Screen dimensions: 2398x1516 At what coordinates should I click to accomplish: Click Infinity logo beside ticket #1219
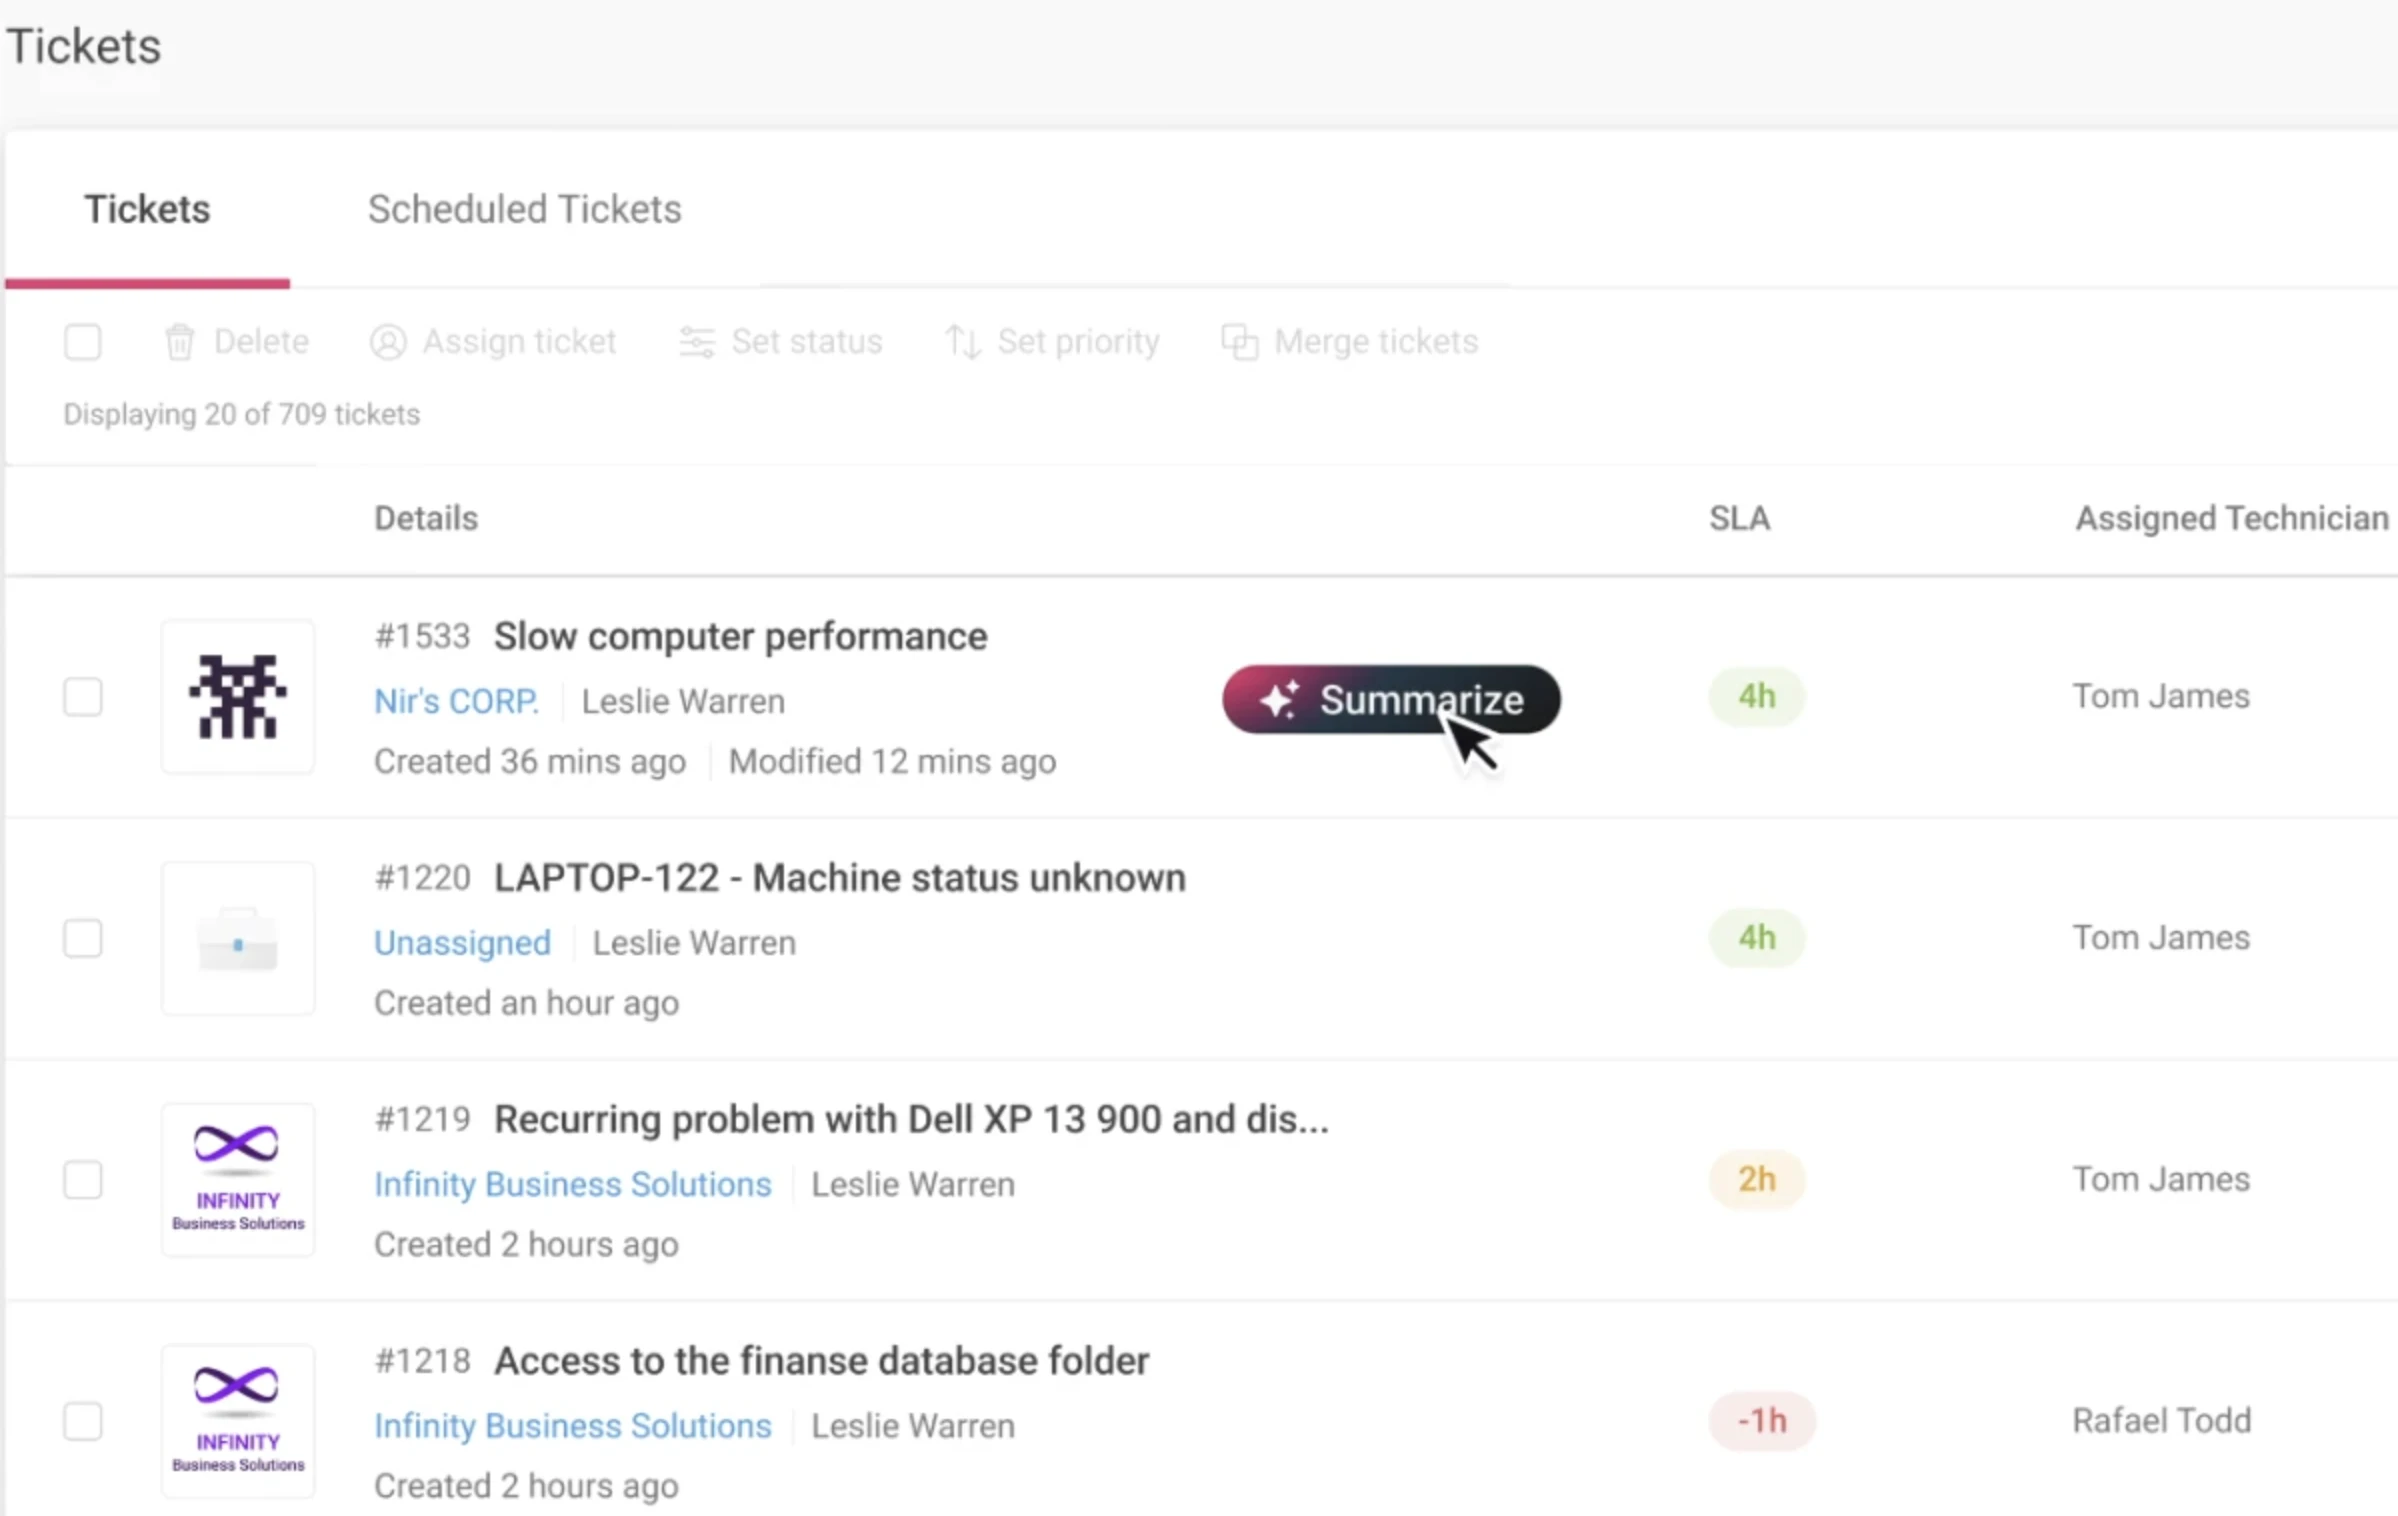pos(238,1180)
